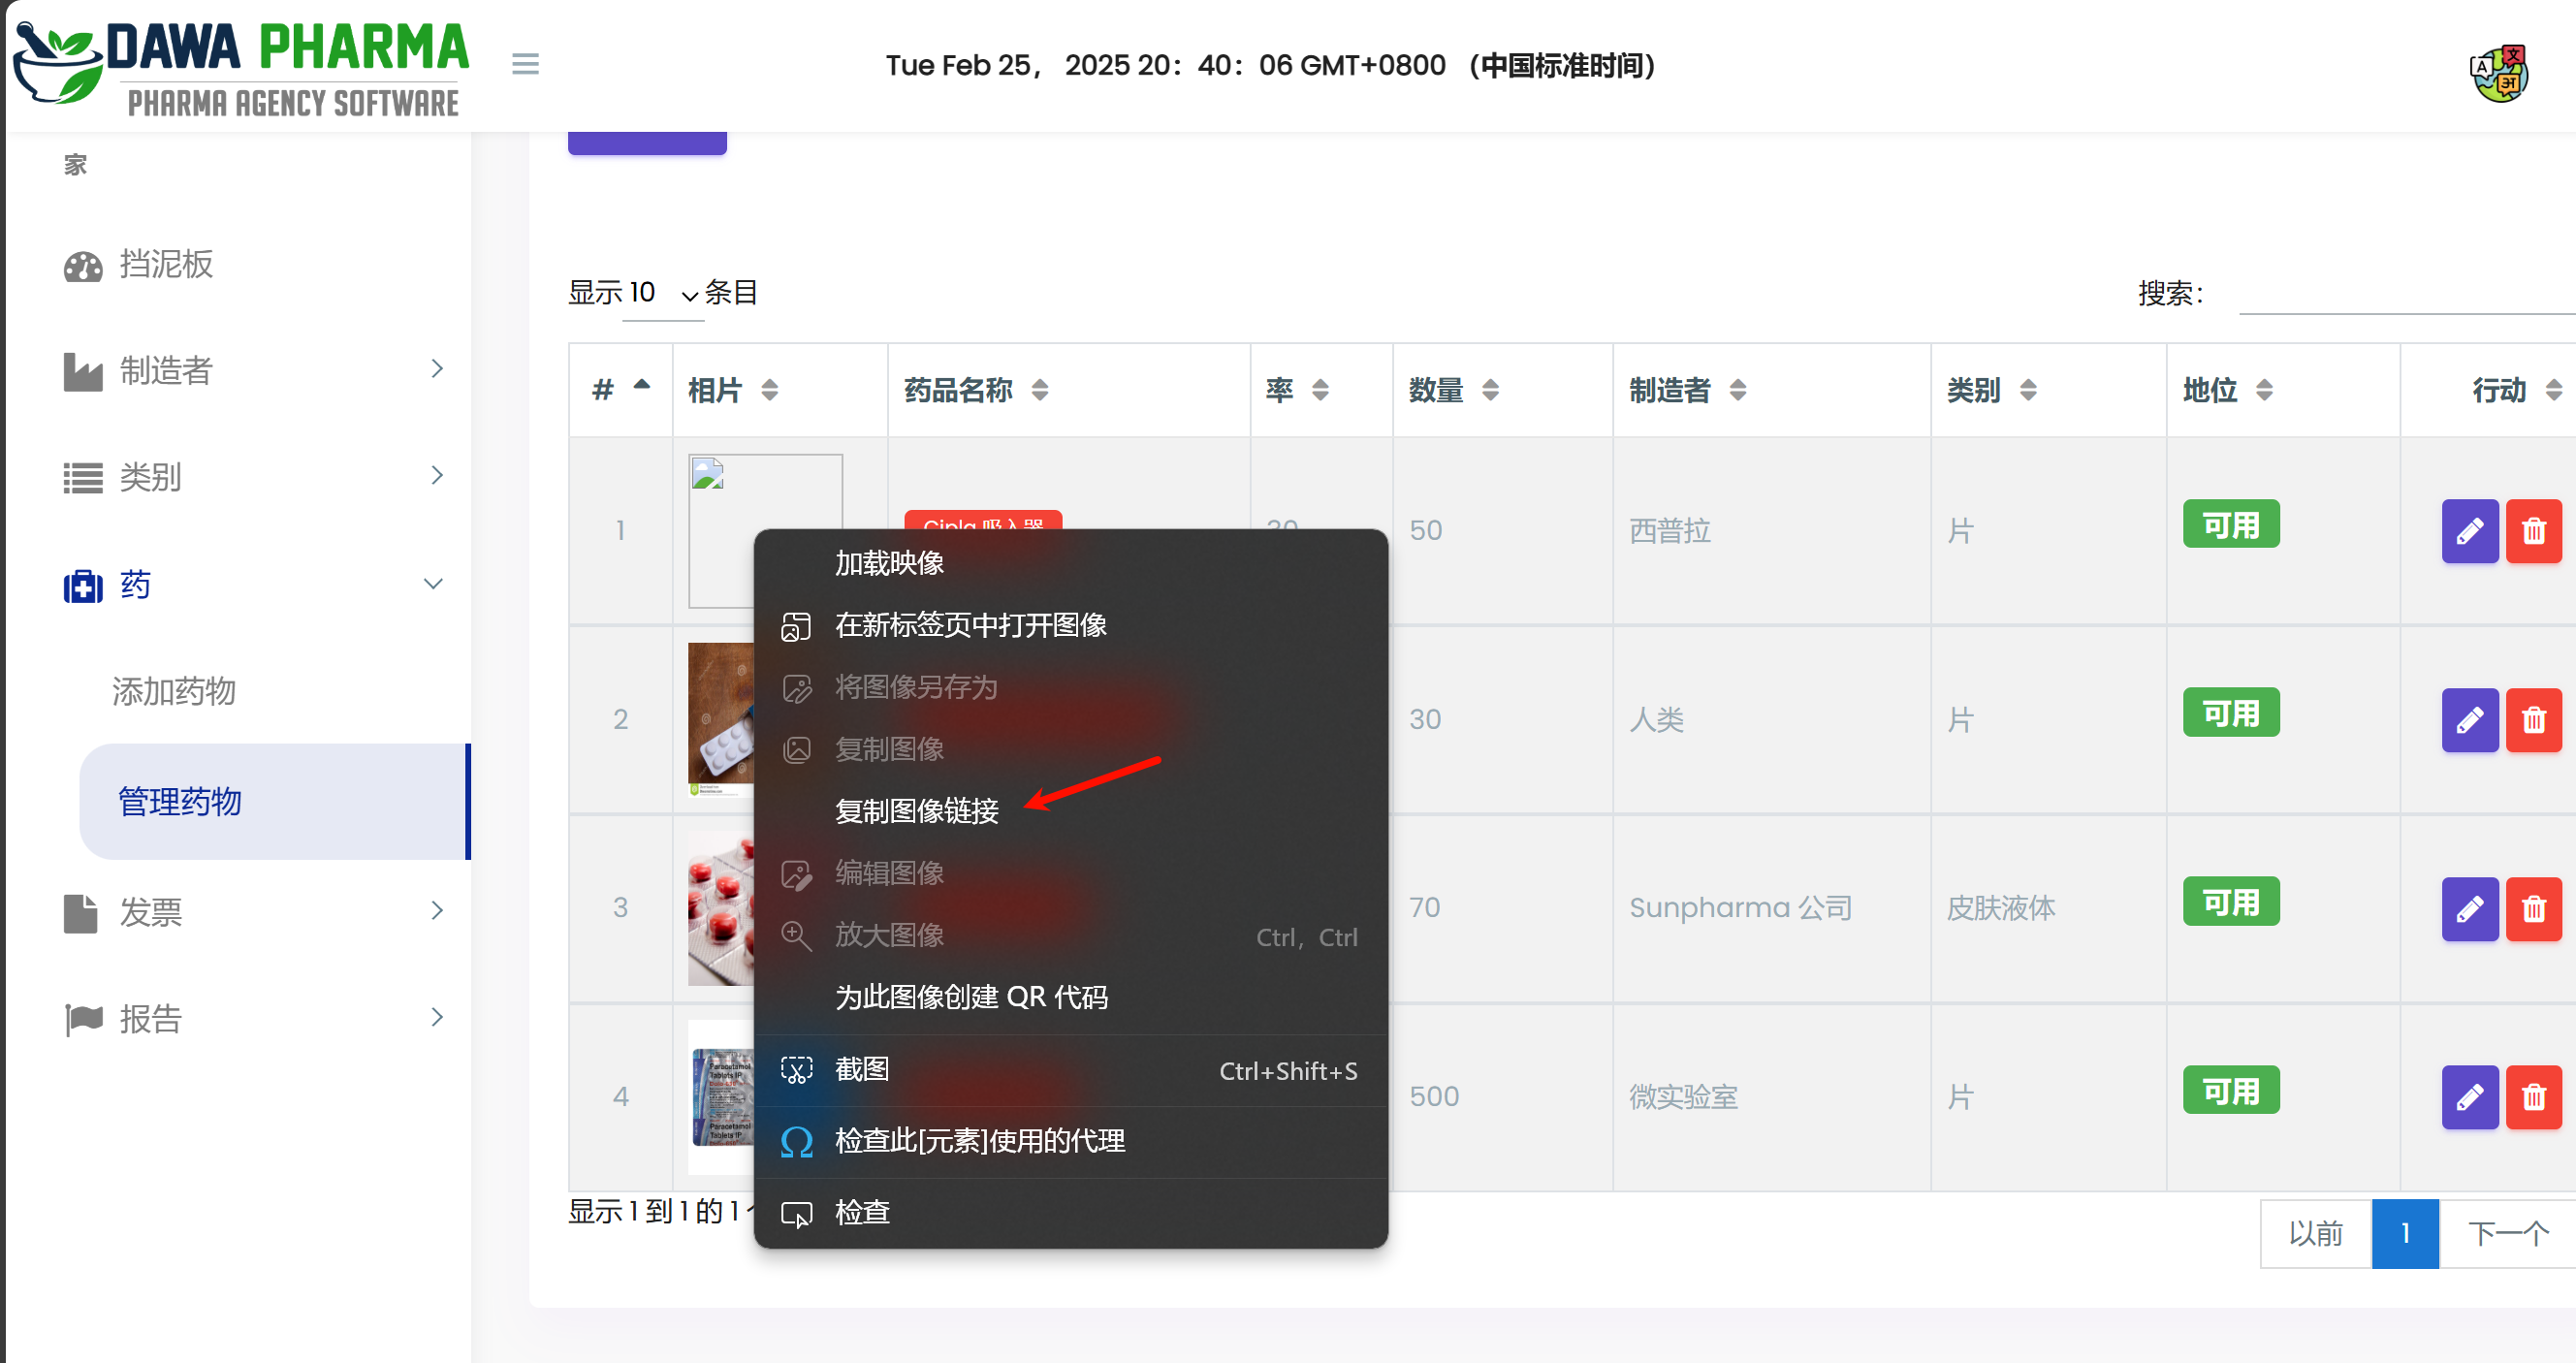Go to page 1 pagination button
Screen dimensions: 2576x1363
(2405, 1234)
